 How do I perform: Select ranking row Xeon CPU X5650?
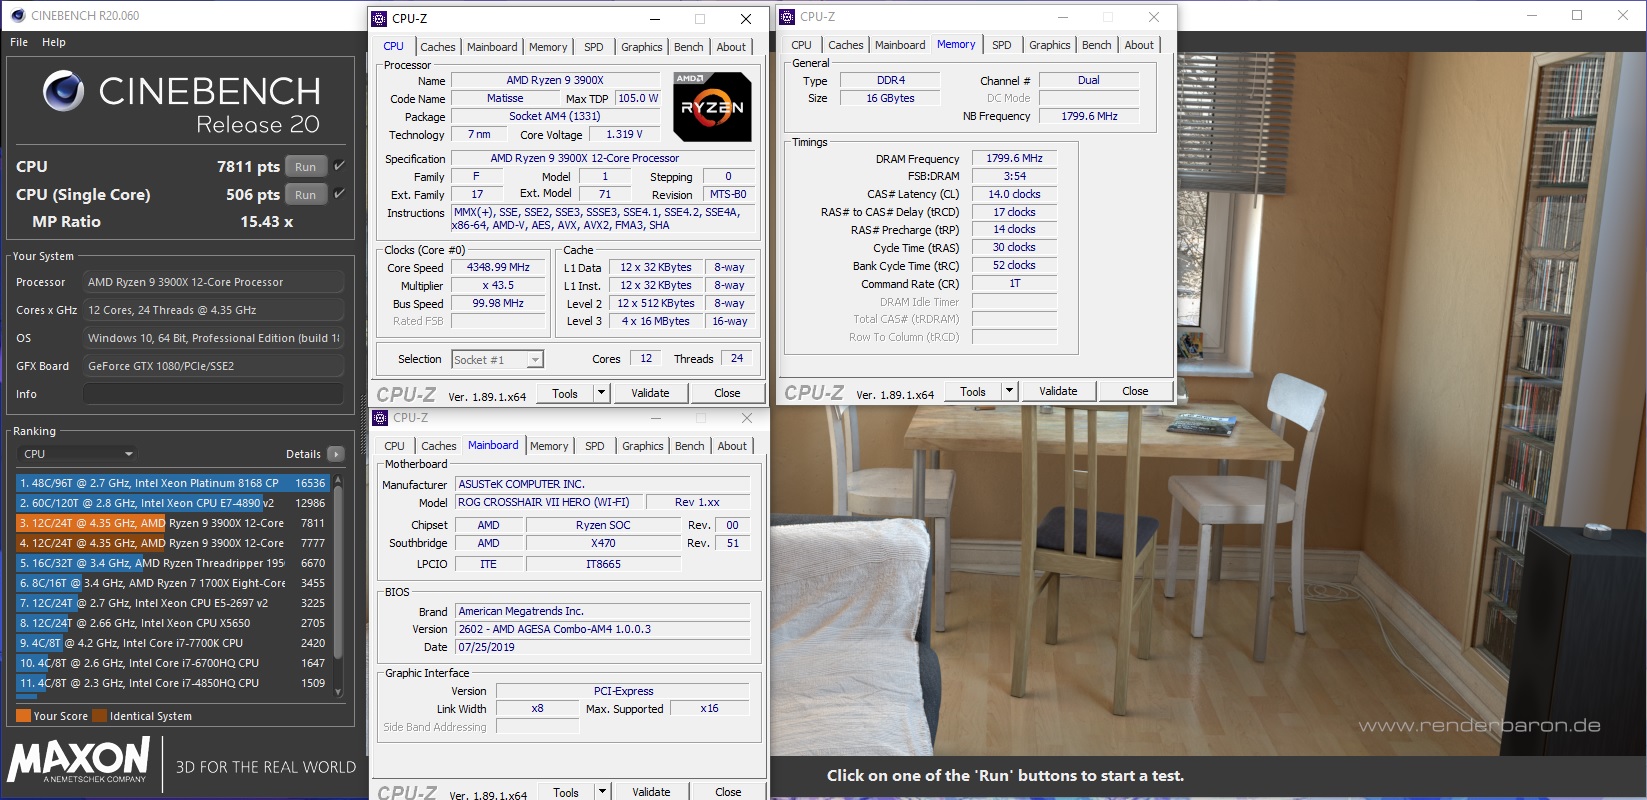[172, 623]
